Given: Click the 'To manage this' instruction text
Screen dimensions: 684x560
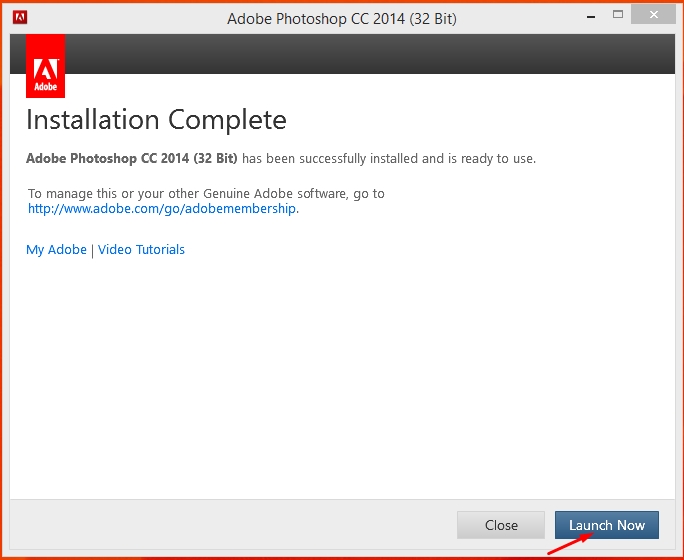Looking at the screenshot, I should (x=206, y=193).
